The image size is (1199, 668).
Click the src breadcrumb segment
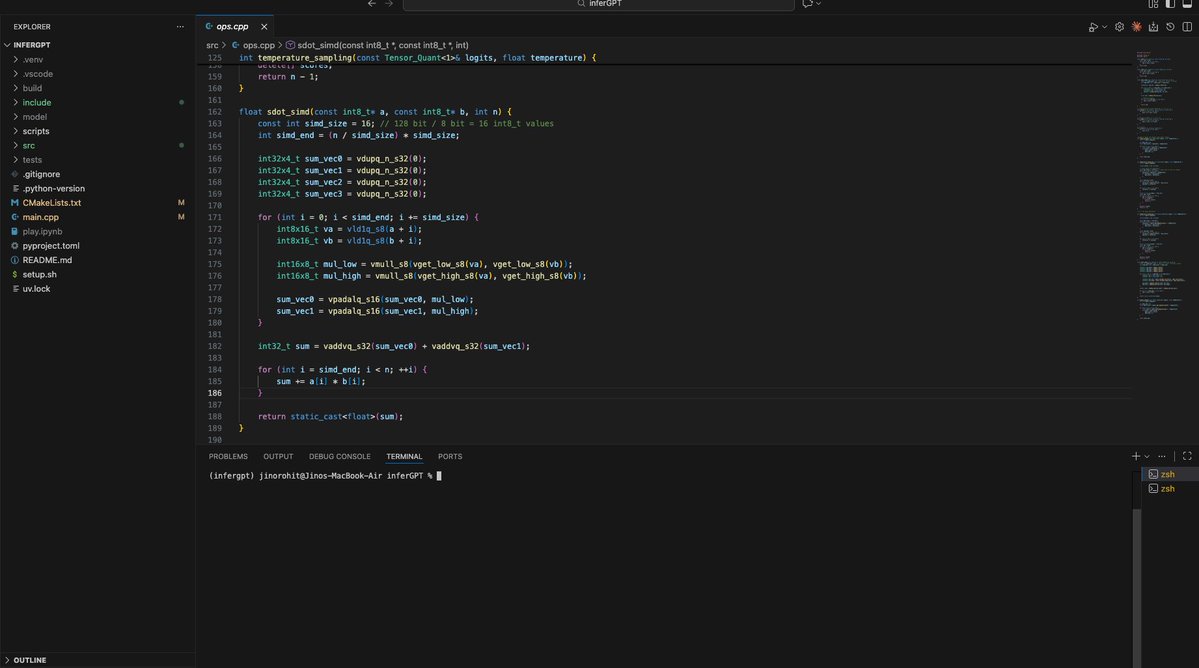pyautogui.click(x=212, y=45)
